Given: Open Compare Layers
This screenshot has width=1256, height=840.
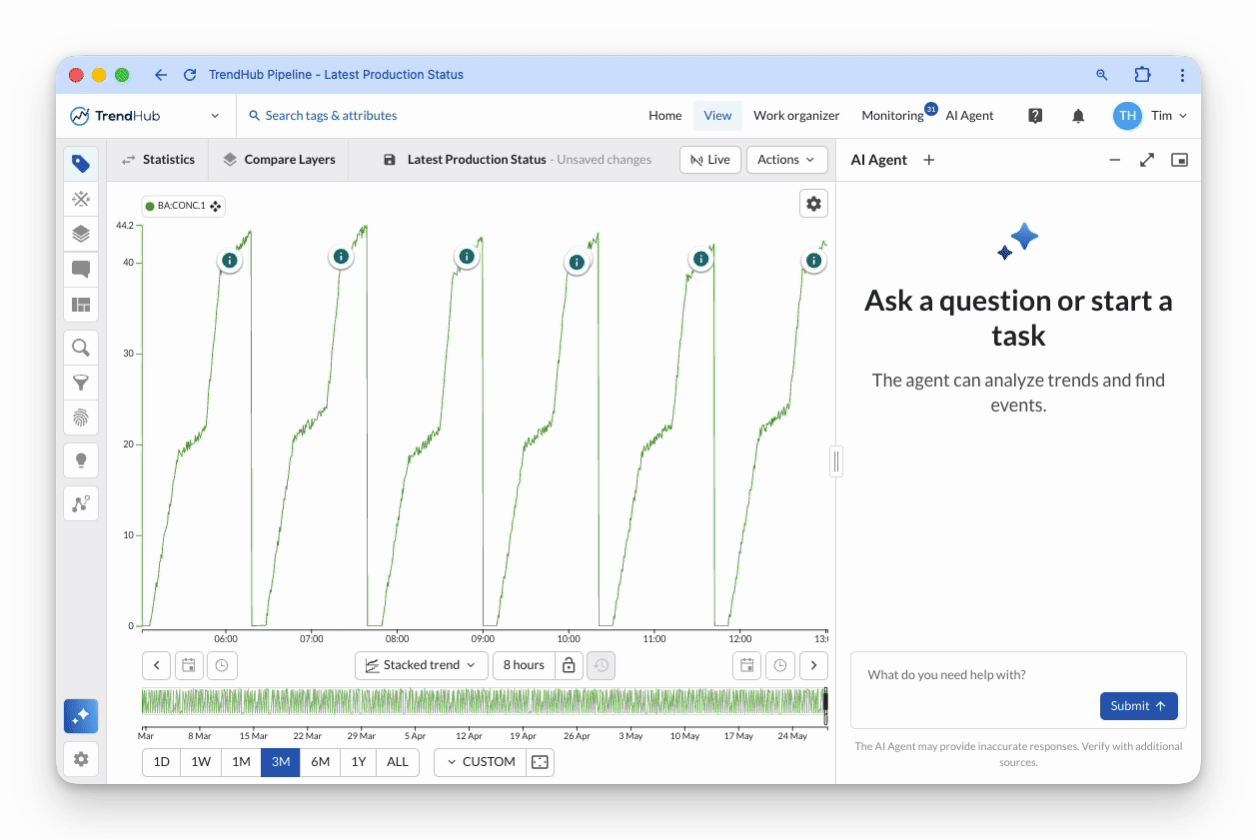Looking at the screenshot, I should (x=279, y=160).
